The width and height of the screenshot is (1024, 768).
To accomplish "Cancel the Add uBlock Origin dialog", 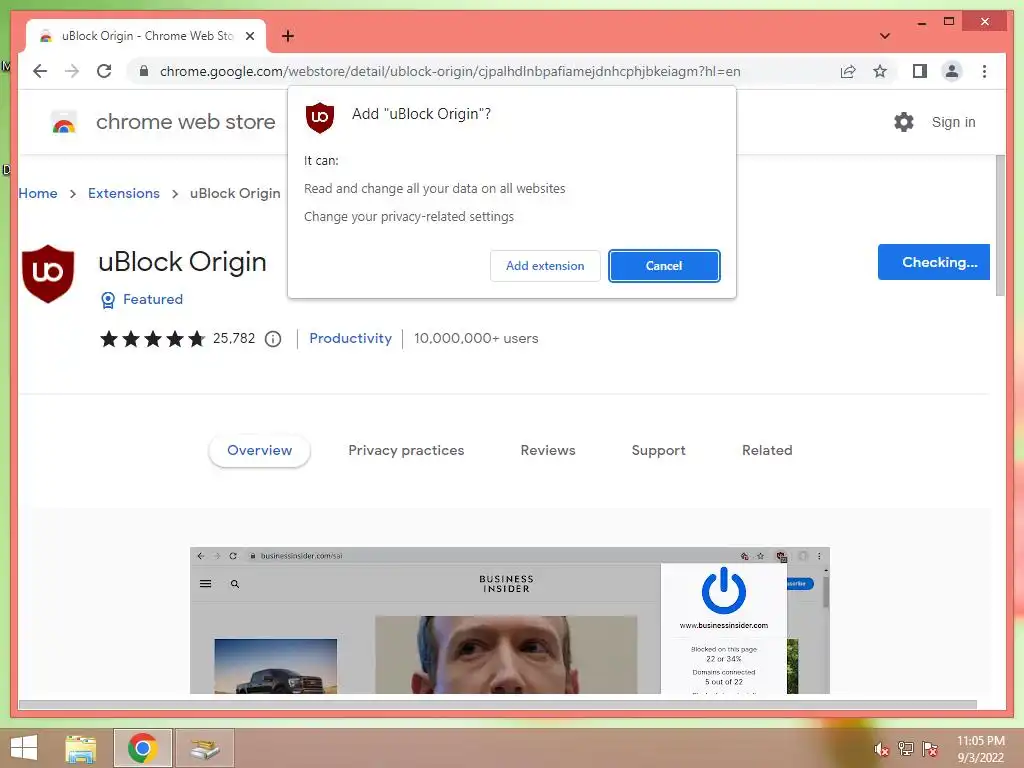I will tap(664, 266).
